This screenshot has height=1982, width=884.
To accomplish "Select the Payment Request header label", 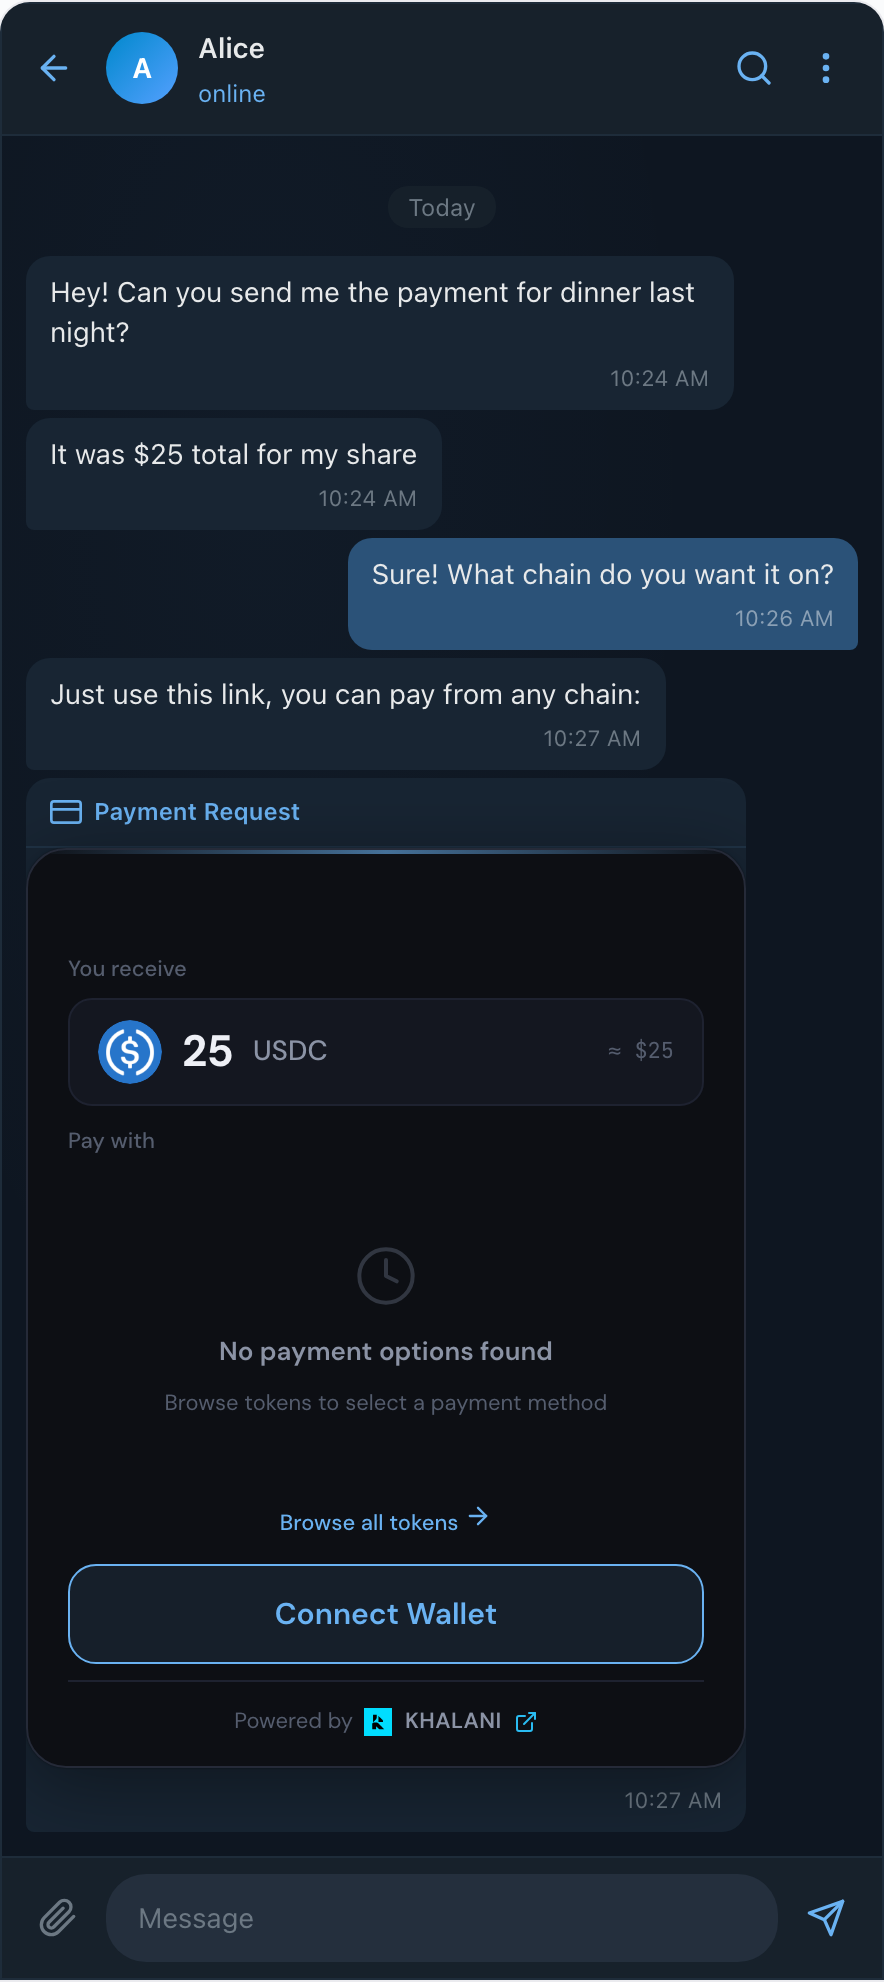I will pyautogui.click(x=197, y=811).
